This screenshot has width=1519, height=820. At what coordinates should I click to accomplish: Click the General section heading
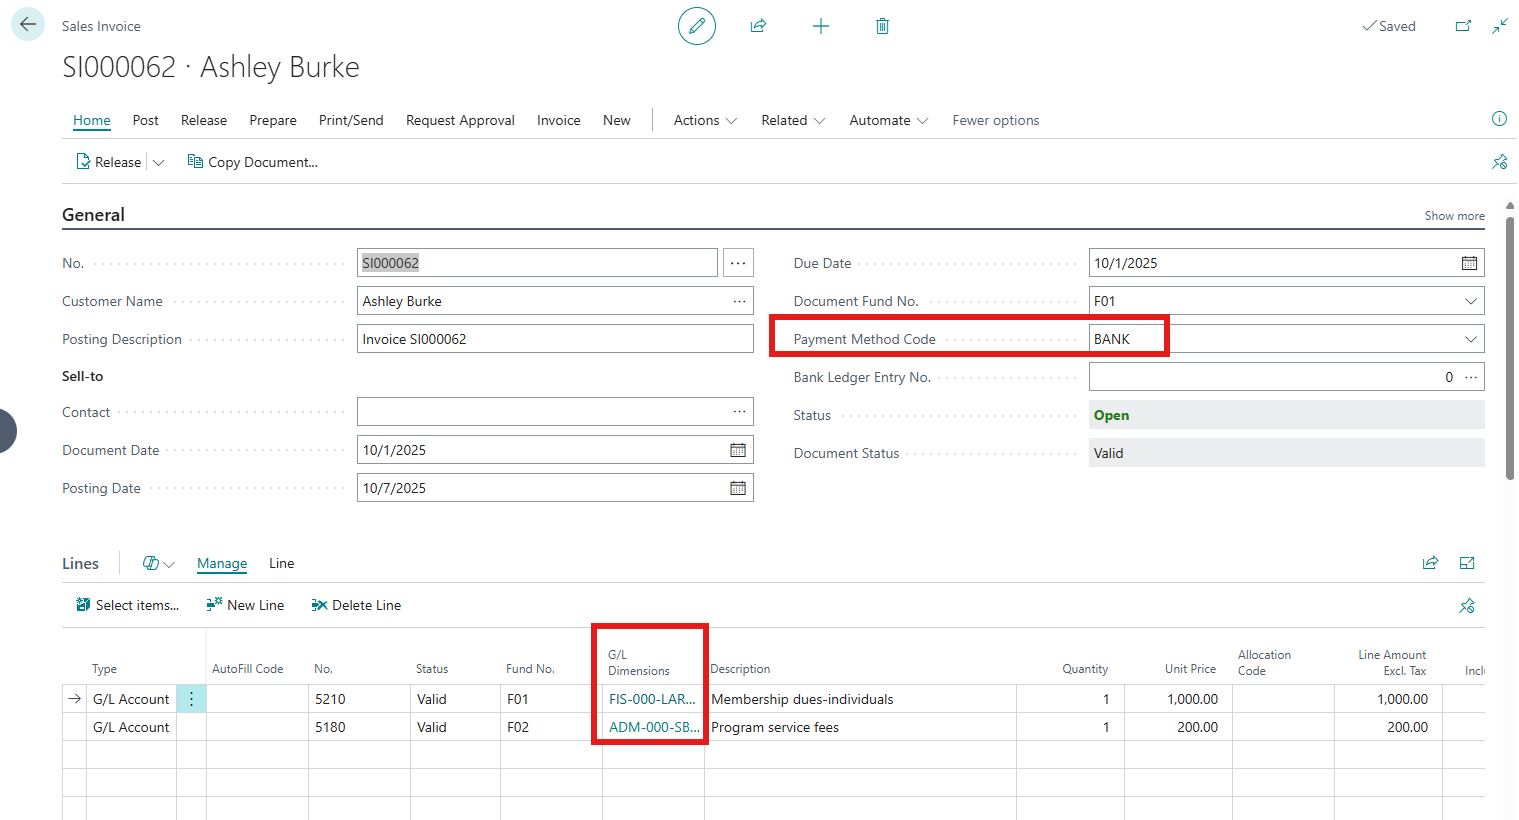coord(93,215)
